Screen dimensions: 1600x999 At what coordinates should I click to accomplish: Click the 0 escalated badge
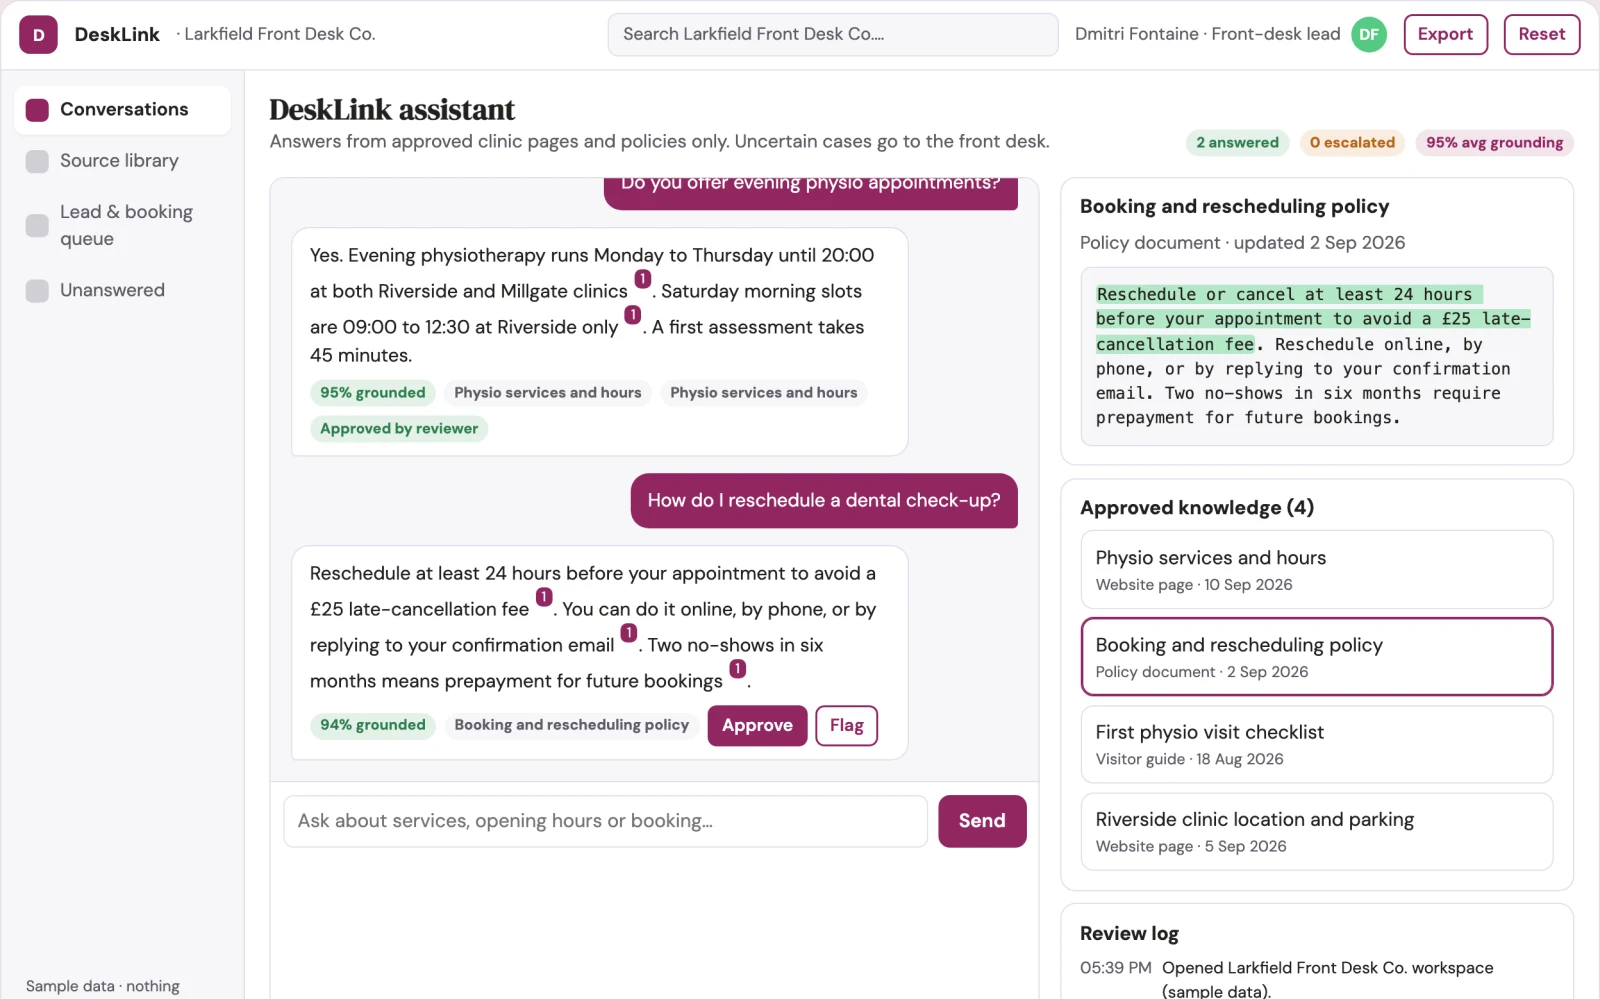click(x=1352, y=143)
